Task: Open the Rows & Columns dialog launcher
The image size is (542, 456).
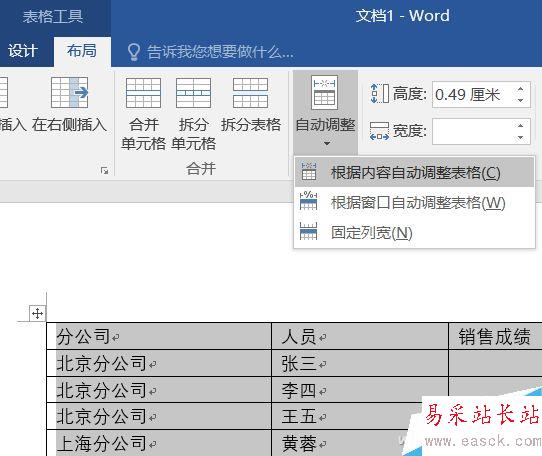Action: pos(104,170)
